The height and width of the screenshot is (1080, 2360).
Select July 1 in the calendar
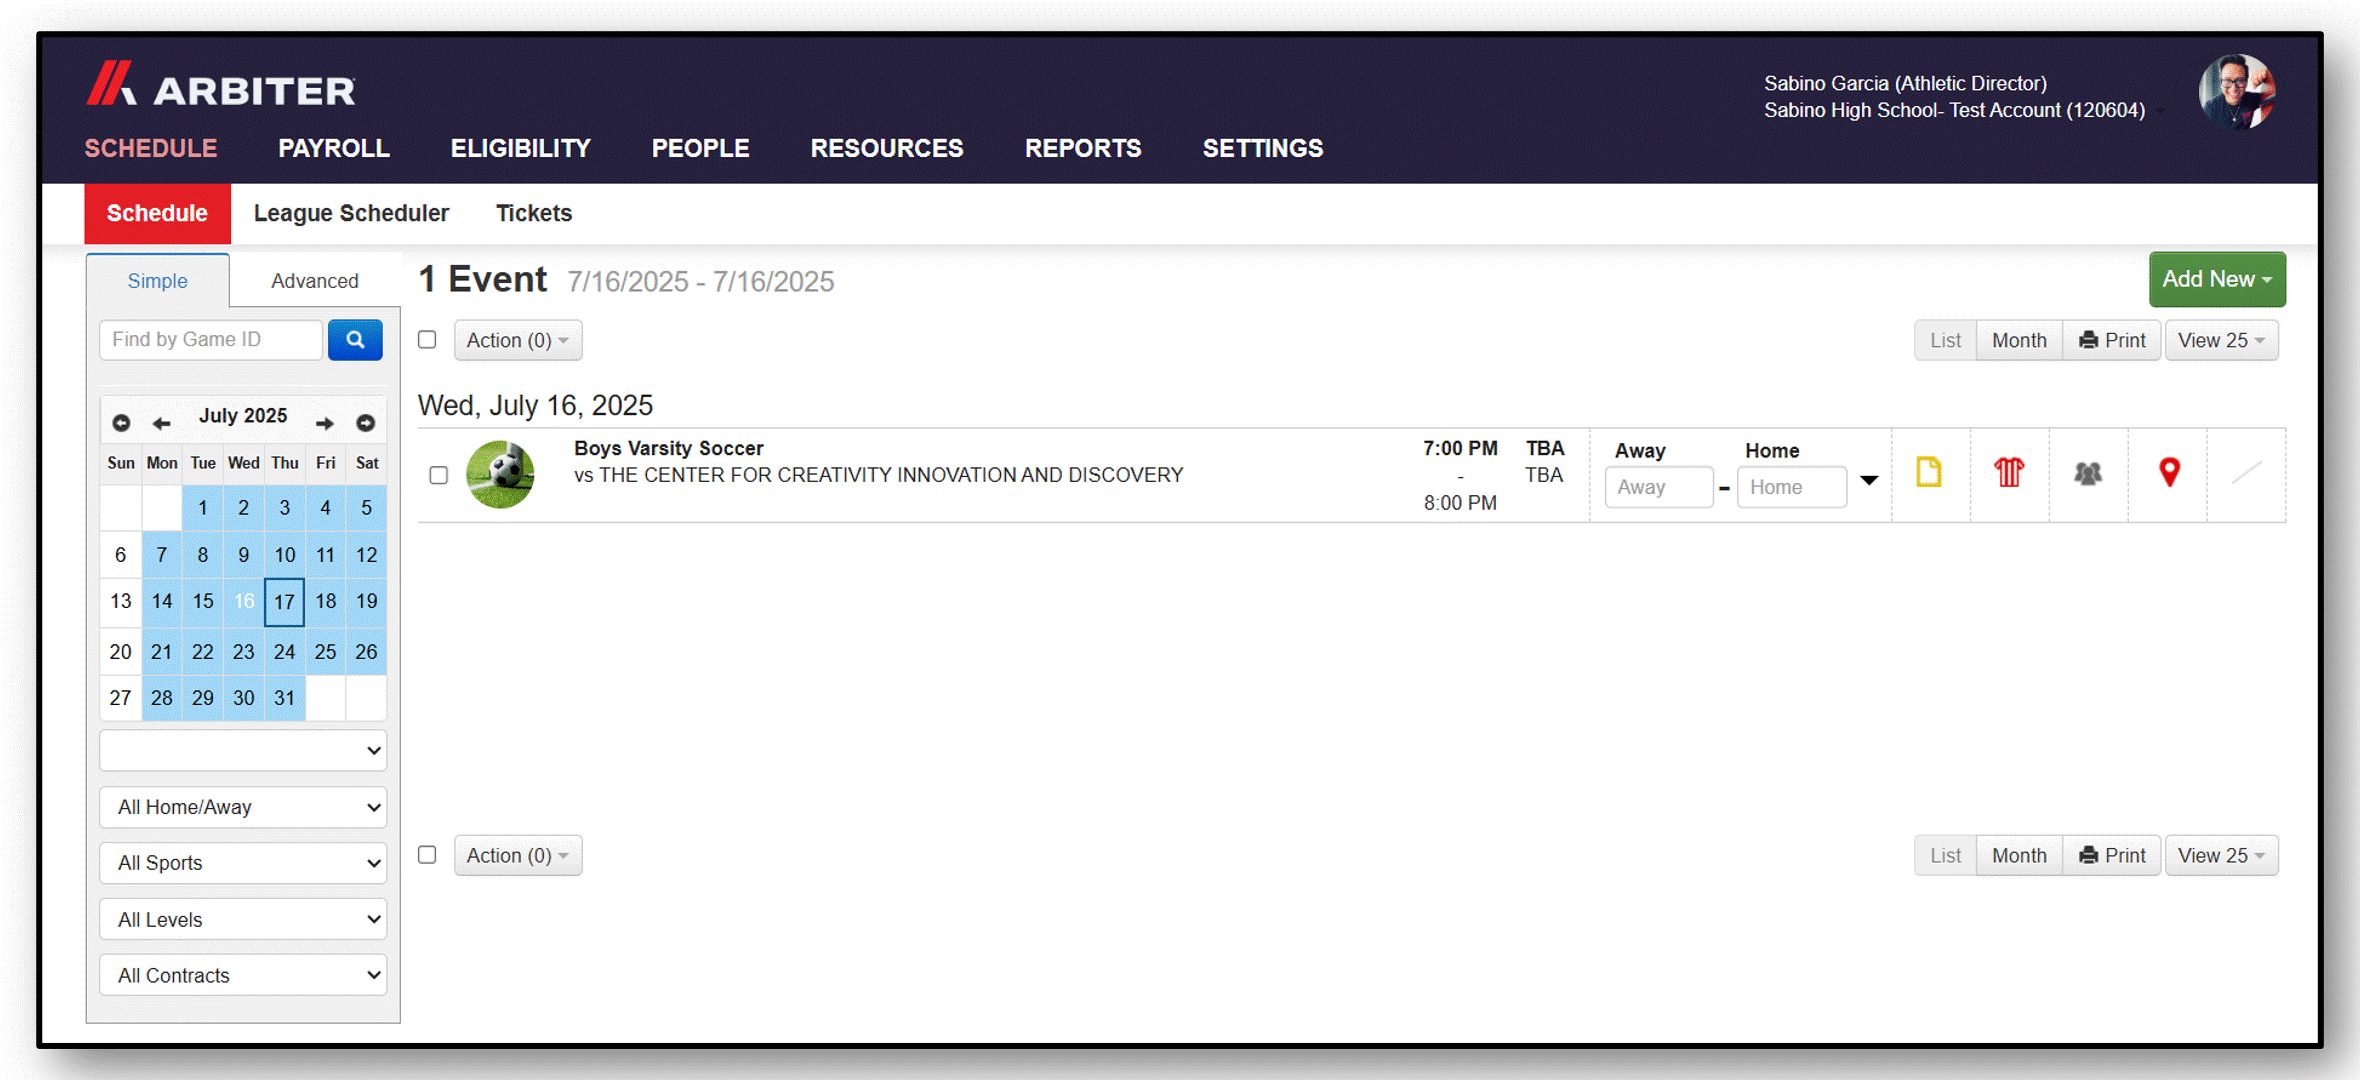[x=202, y=508]
